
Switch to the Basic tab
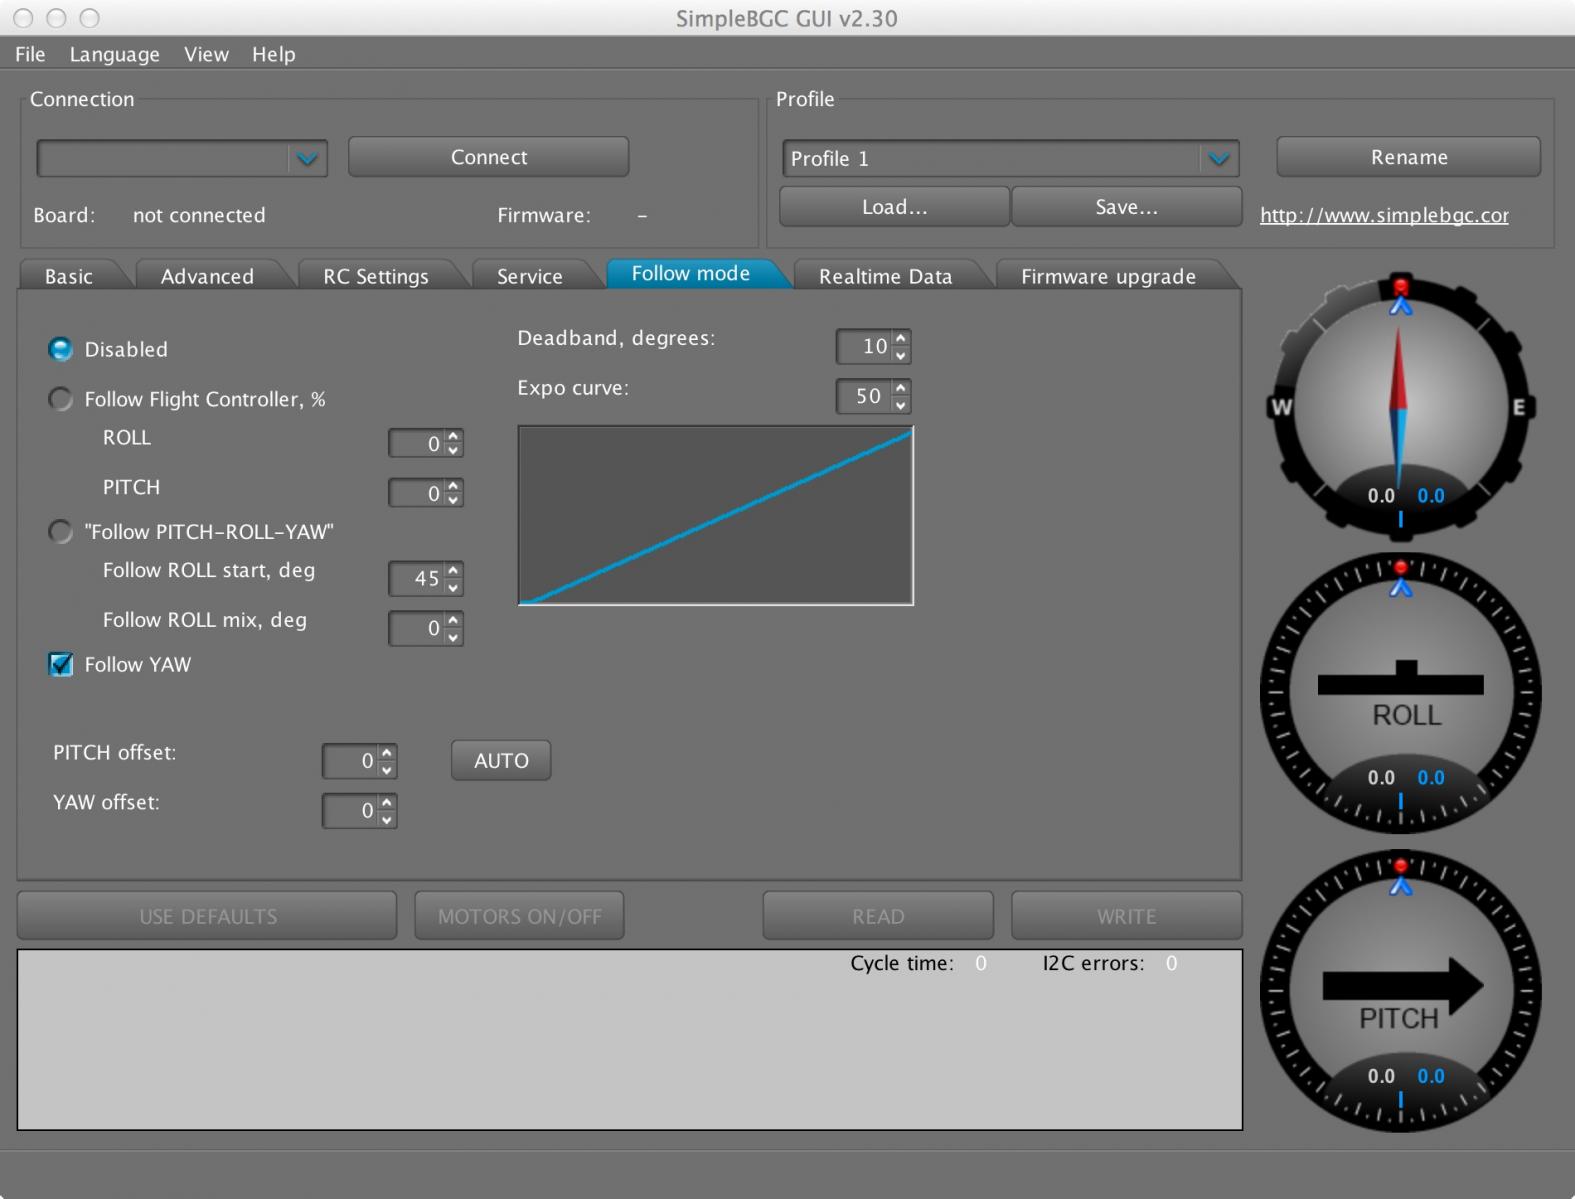69,276
